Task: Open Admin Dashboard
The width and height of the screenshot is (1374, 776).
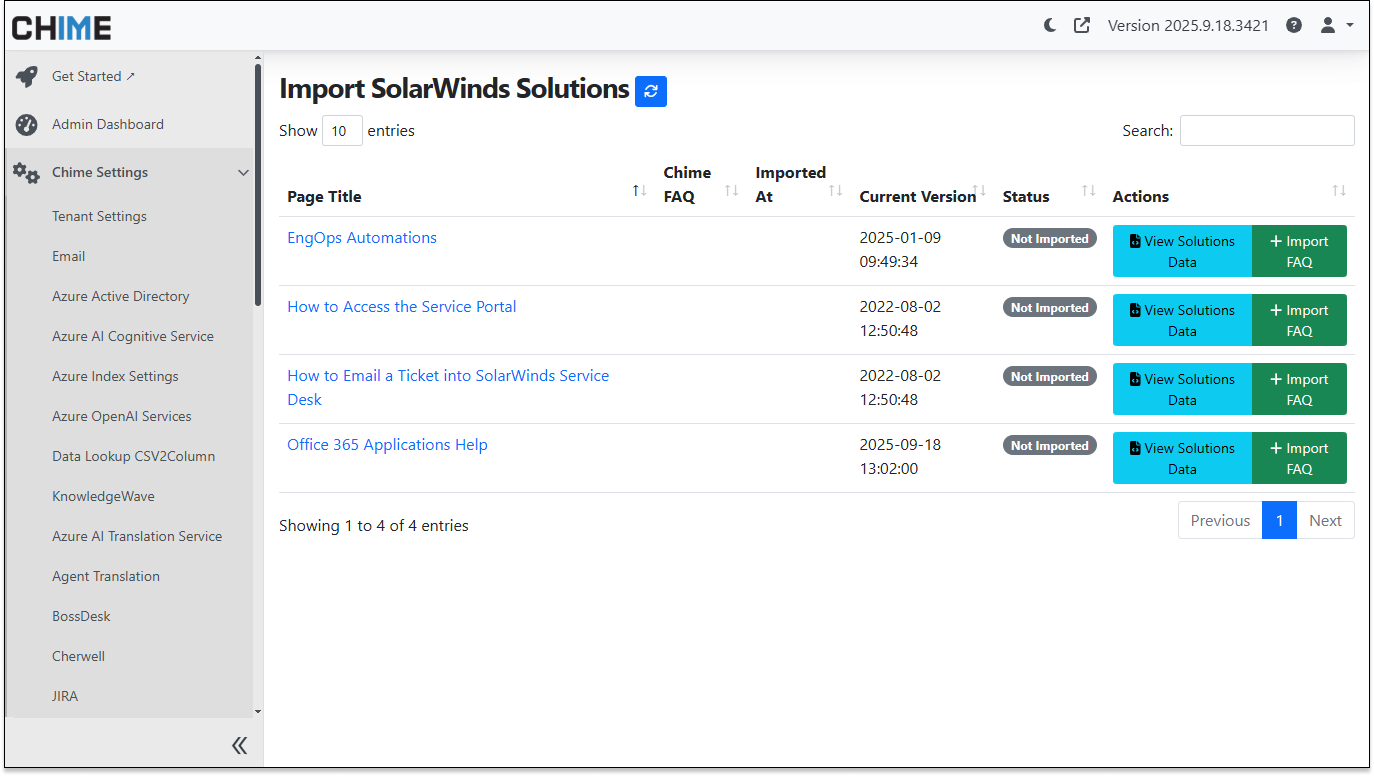Action: 108,125
